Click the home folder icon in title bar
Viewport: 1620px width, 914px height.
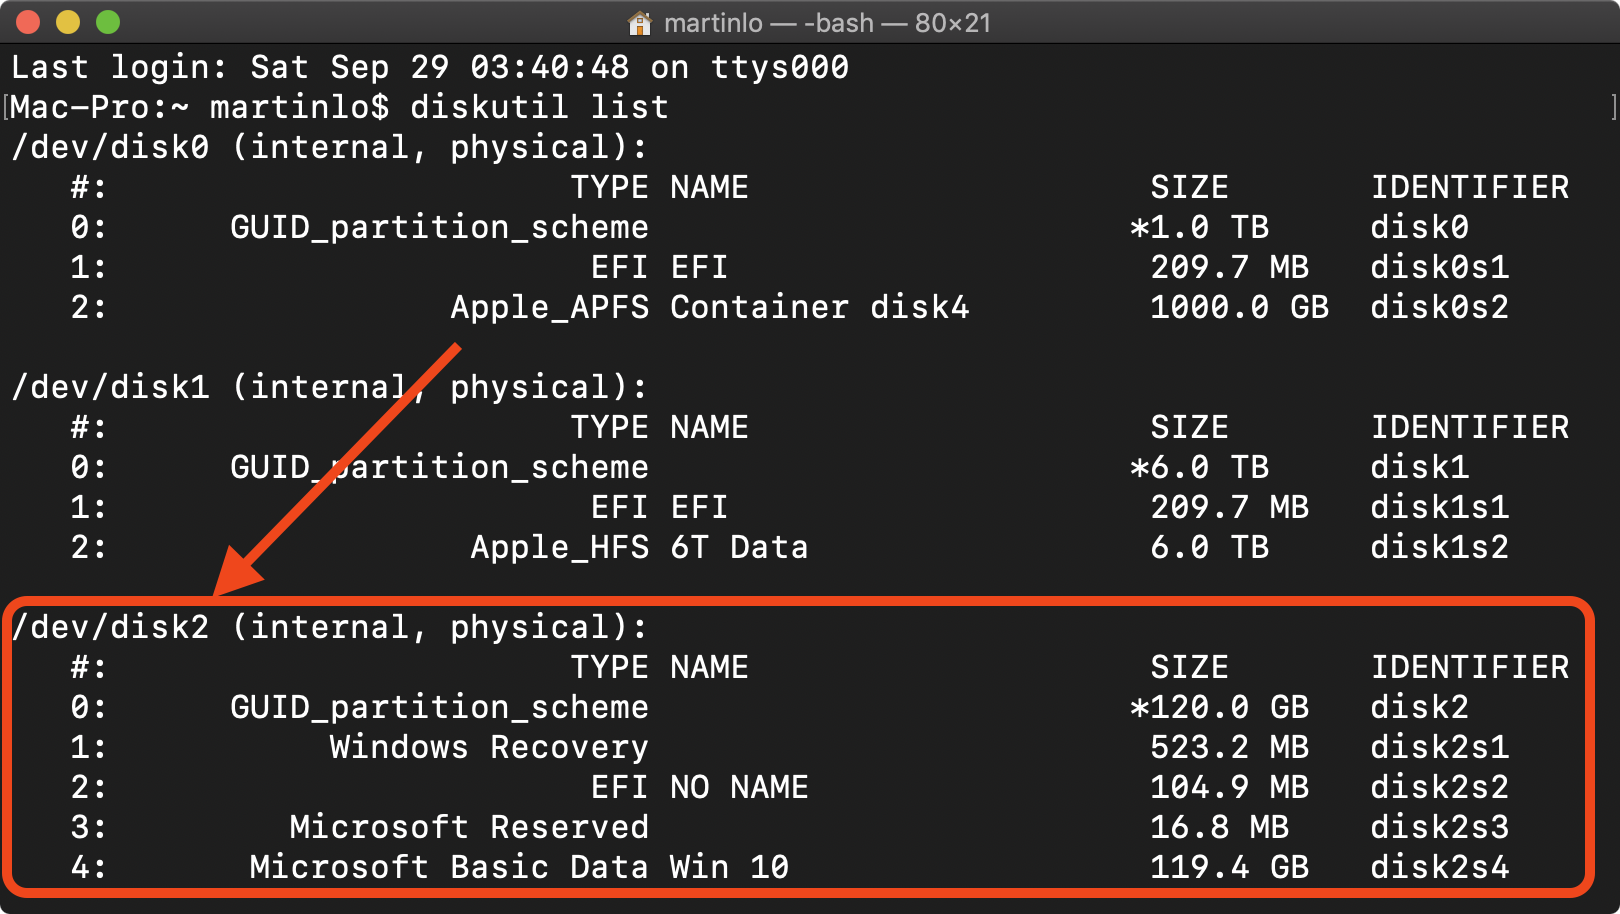tap(639, 22)
